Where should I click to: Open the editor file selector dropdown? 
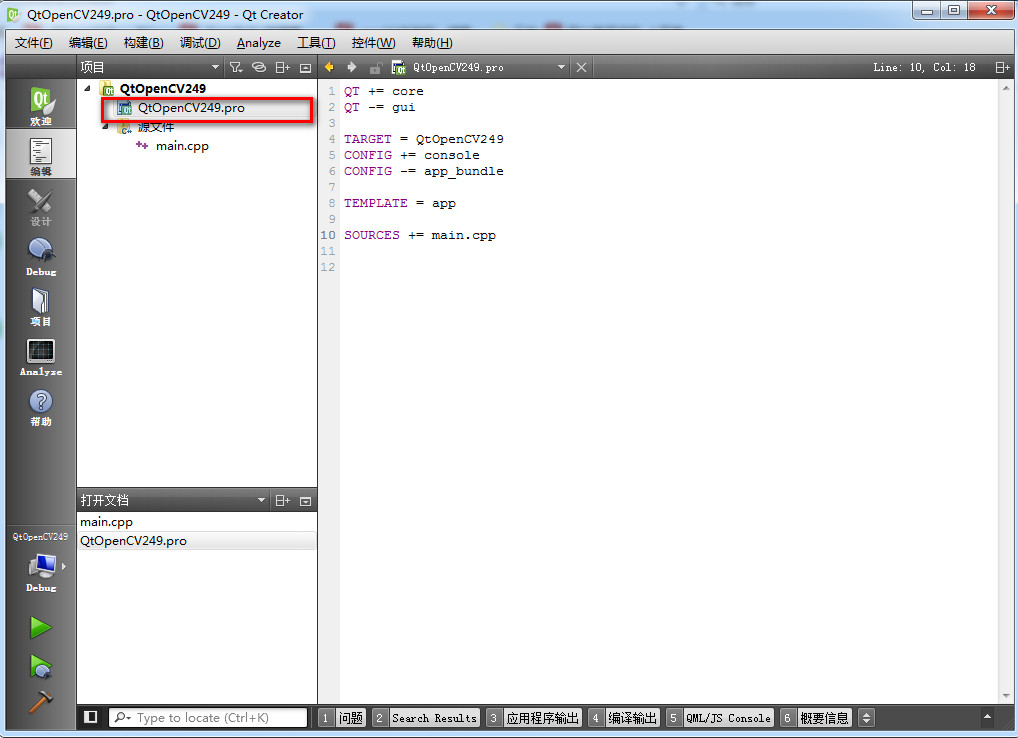561,67
